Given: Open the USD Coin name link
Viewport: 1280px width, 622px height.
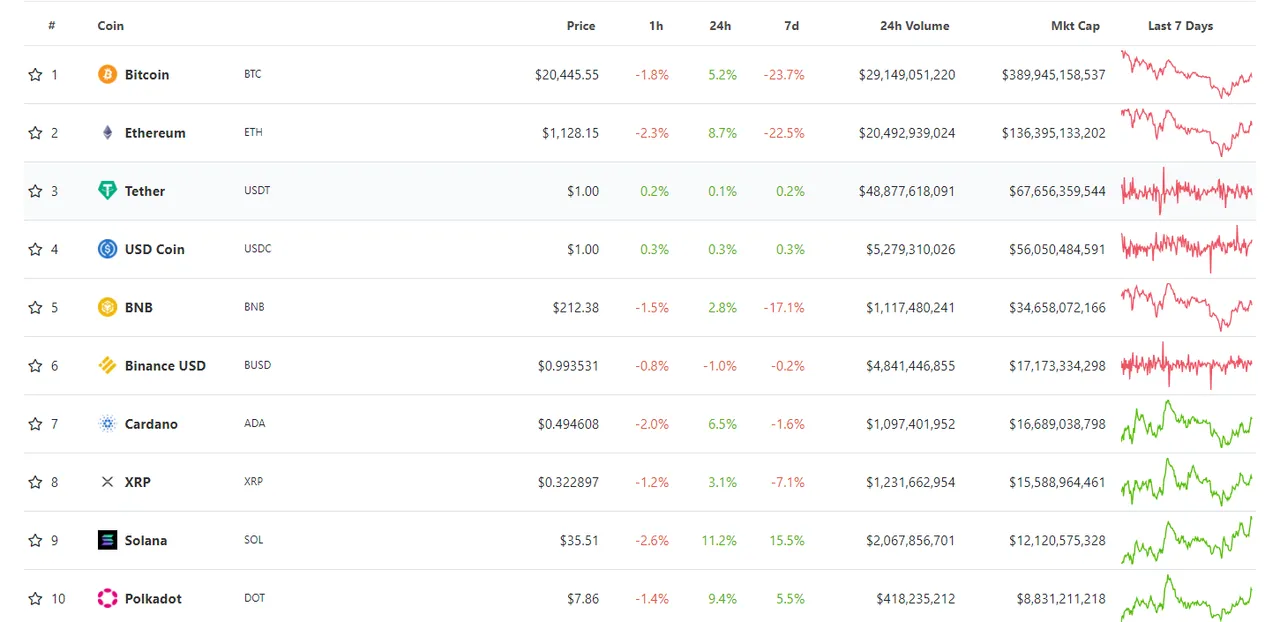Looking at the screenshot, I should 155,249.
